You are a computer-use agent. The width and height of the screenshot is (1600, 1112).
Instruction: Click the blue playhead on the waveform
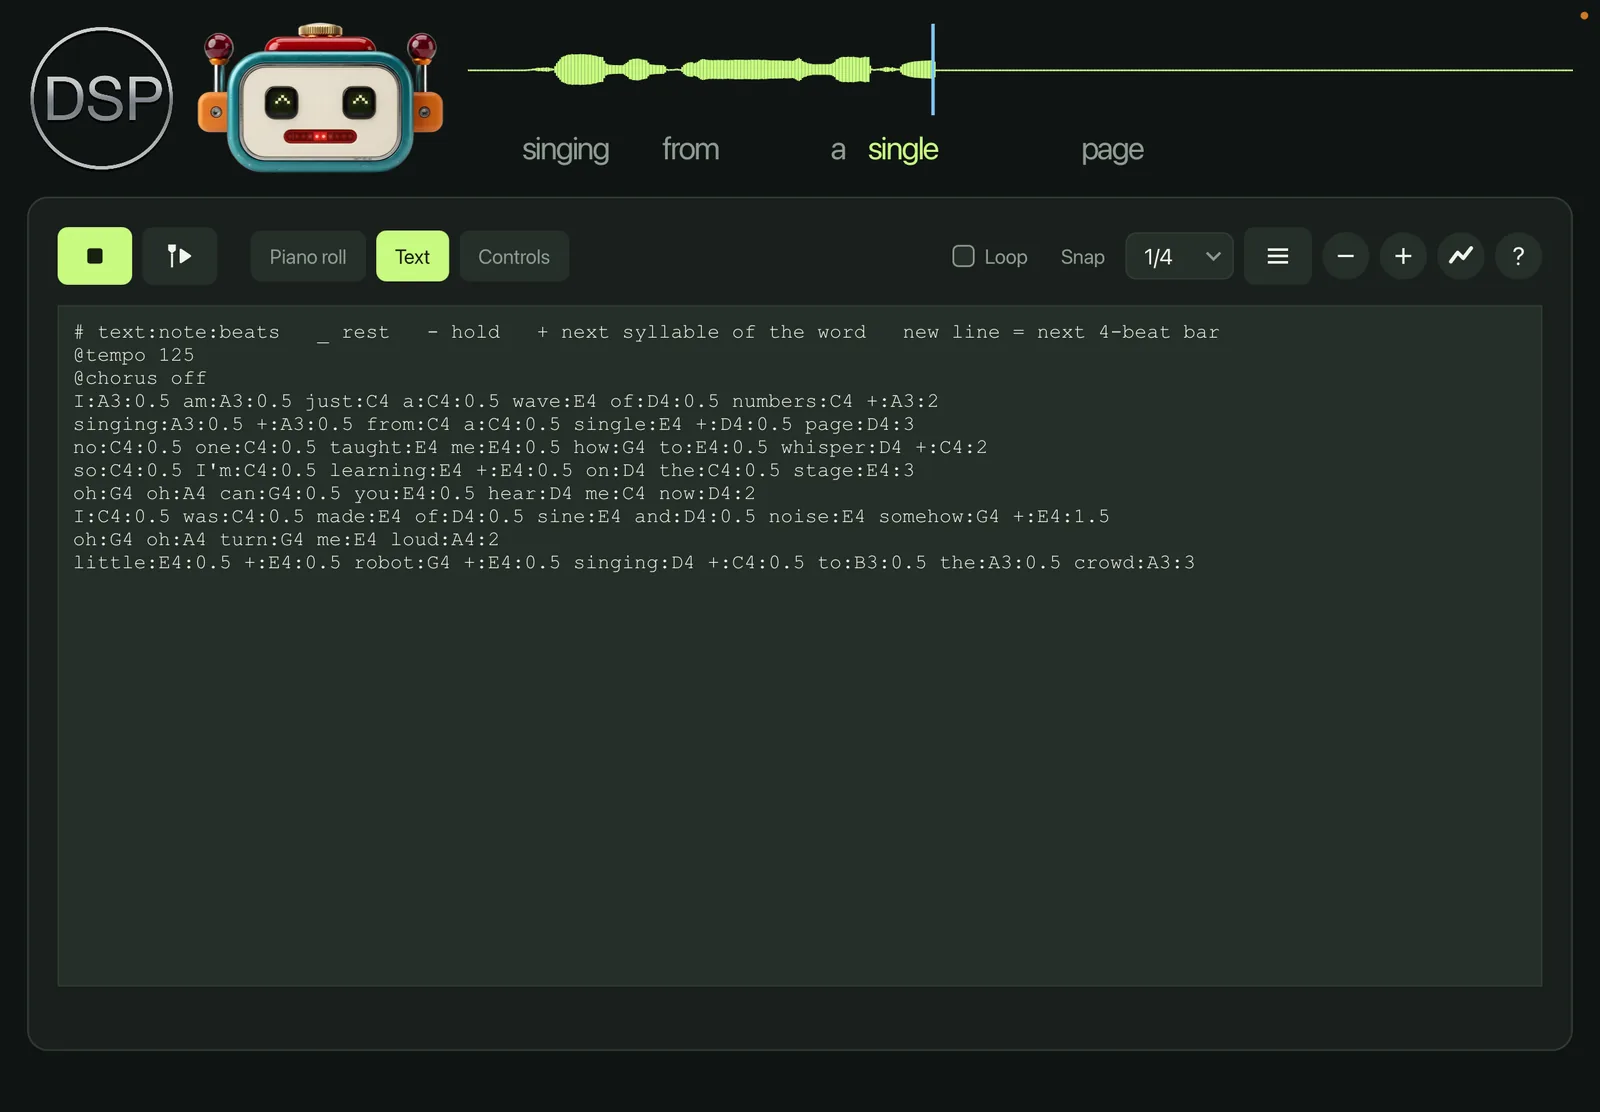click(933, 69)
